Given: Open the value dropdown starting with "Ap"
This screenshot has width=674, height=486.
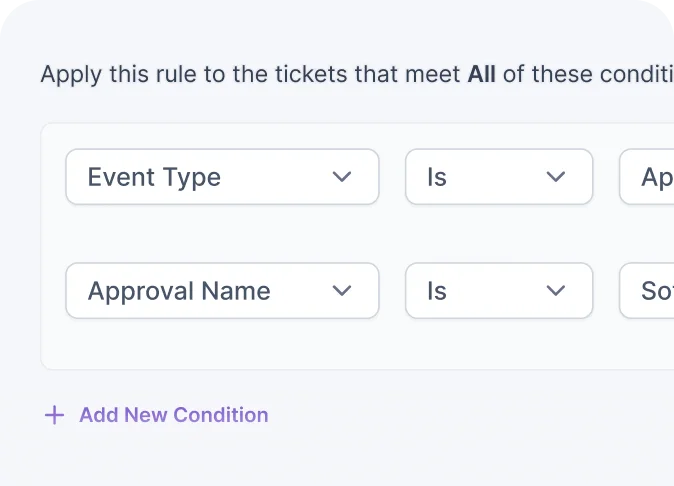Looking at the screenshot, I should tap(648, 177).
